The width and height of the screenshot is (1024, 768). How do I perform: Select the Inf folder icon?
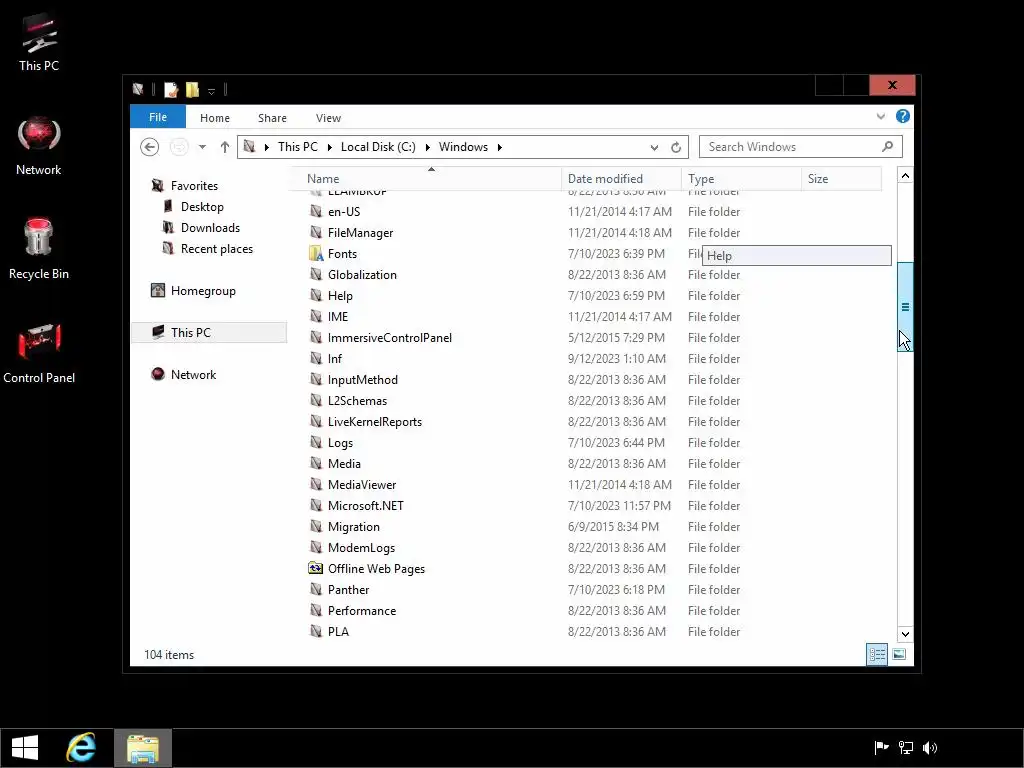click(316, 359)
